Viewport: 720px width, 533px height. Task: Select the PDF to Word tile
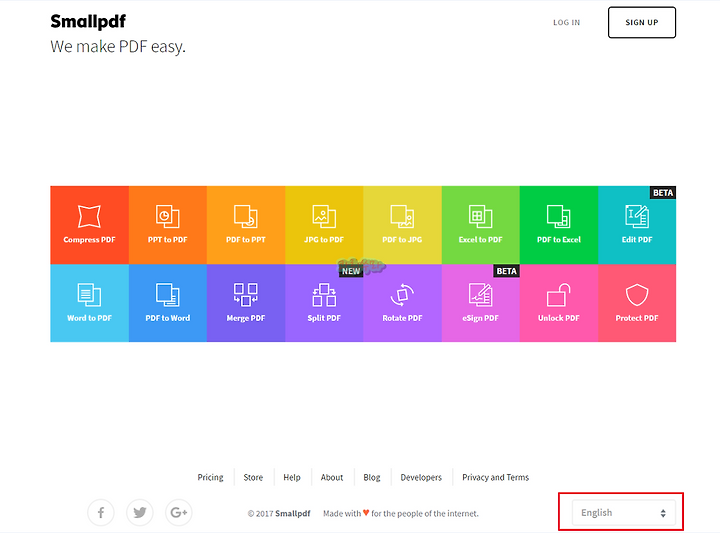coord(168,303)
